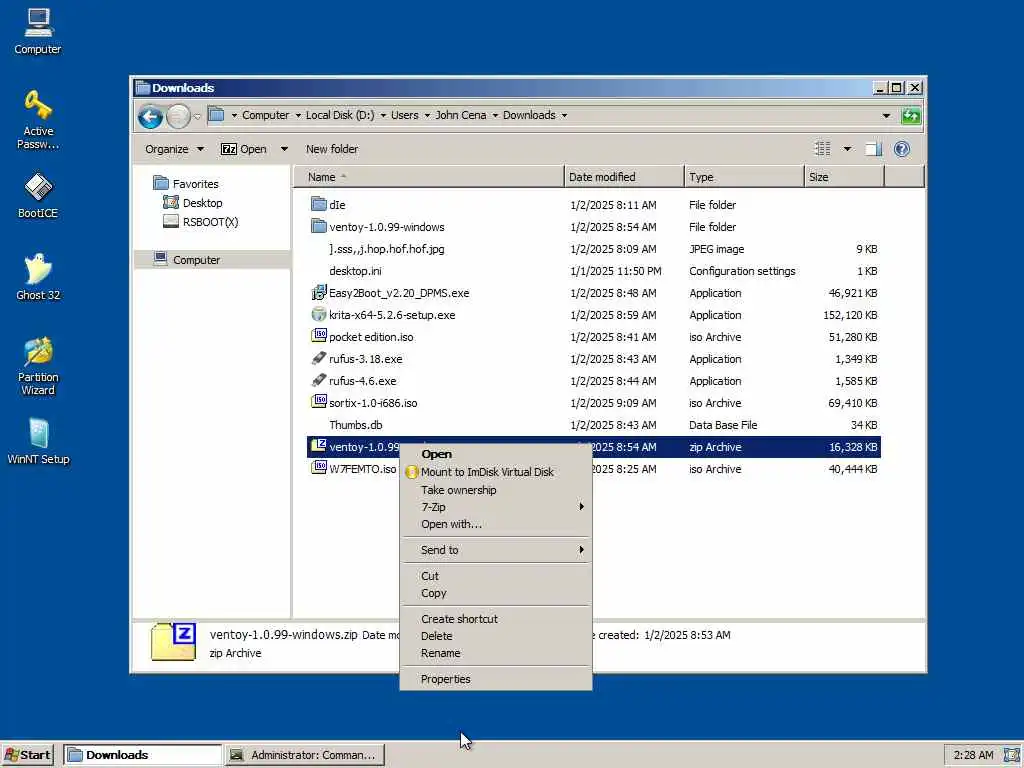Click the Start button
Screen dimensions: 1024x768
27,755
